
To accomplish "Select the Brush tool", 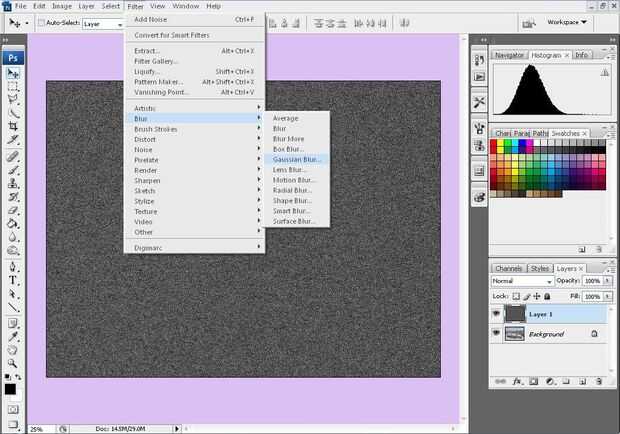I will pyautogui.click(x=13, y=170).
